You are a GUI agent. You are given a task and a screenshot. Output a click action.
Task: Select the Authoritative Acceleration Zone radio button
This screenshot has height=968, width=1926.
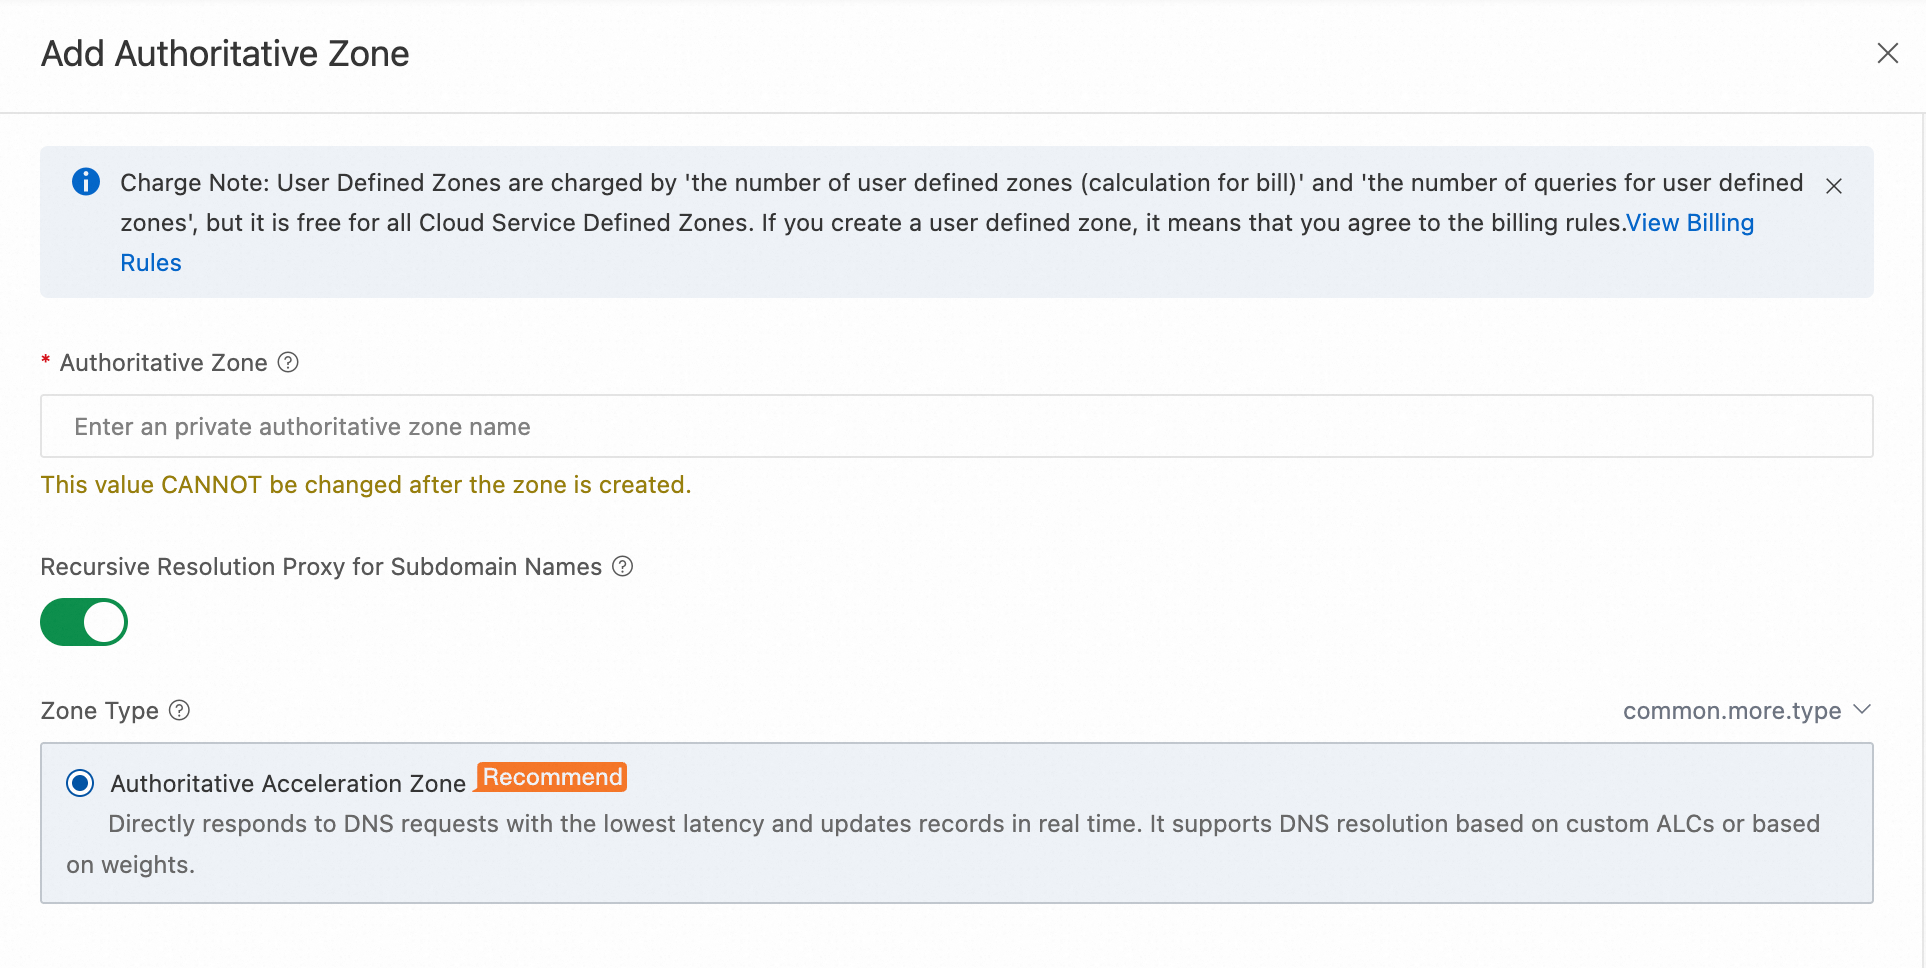pos(80,783)
